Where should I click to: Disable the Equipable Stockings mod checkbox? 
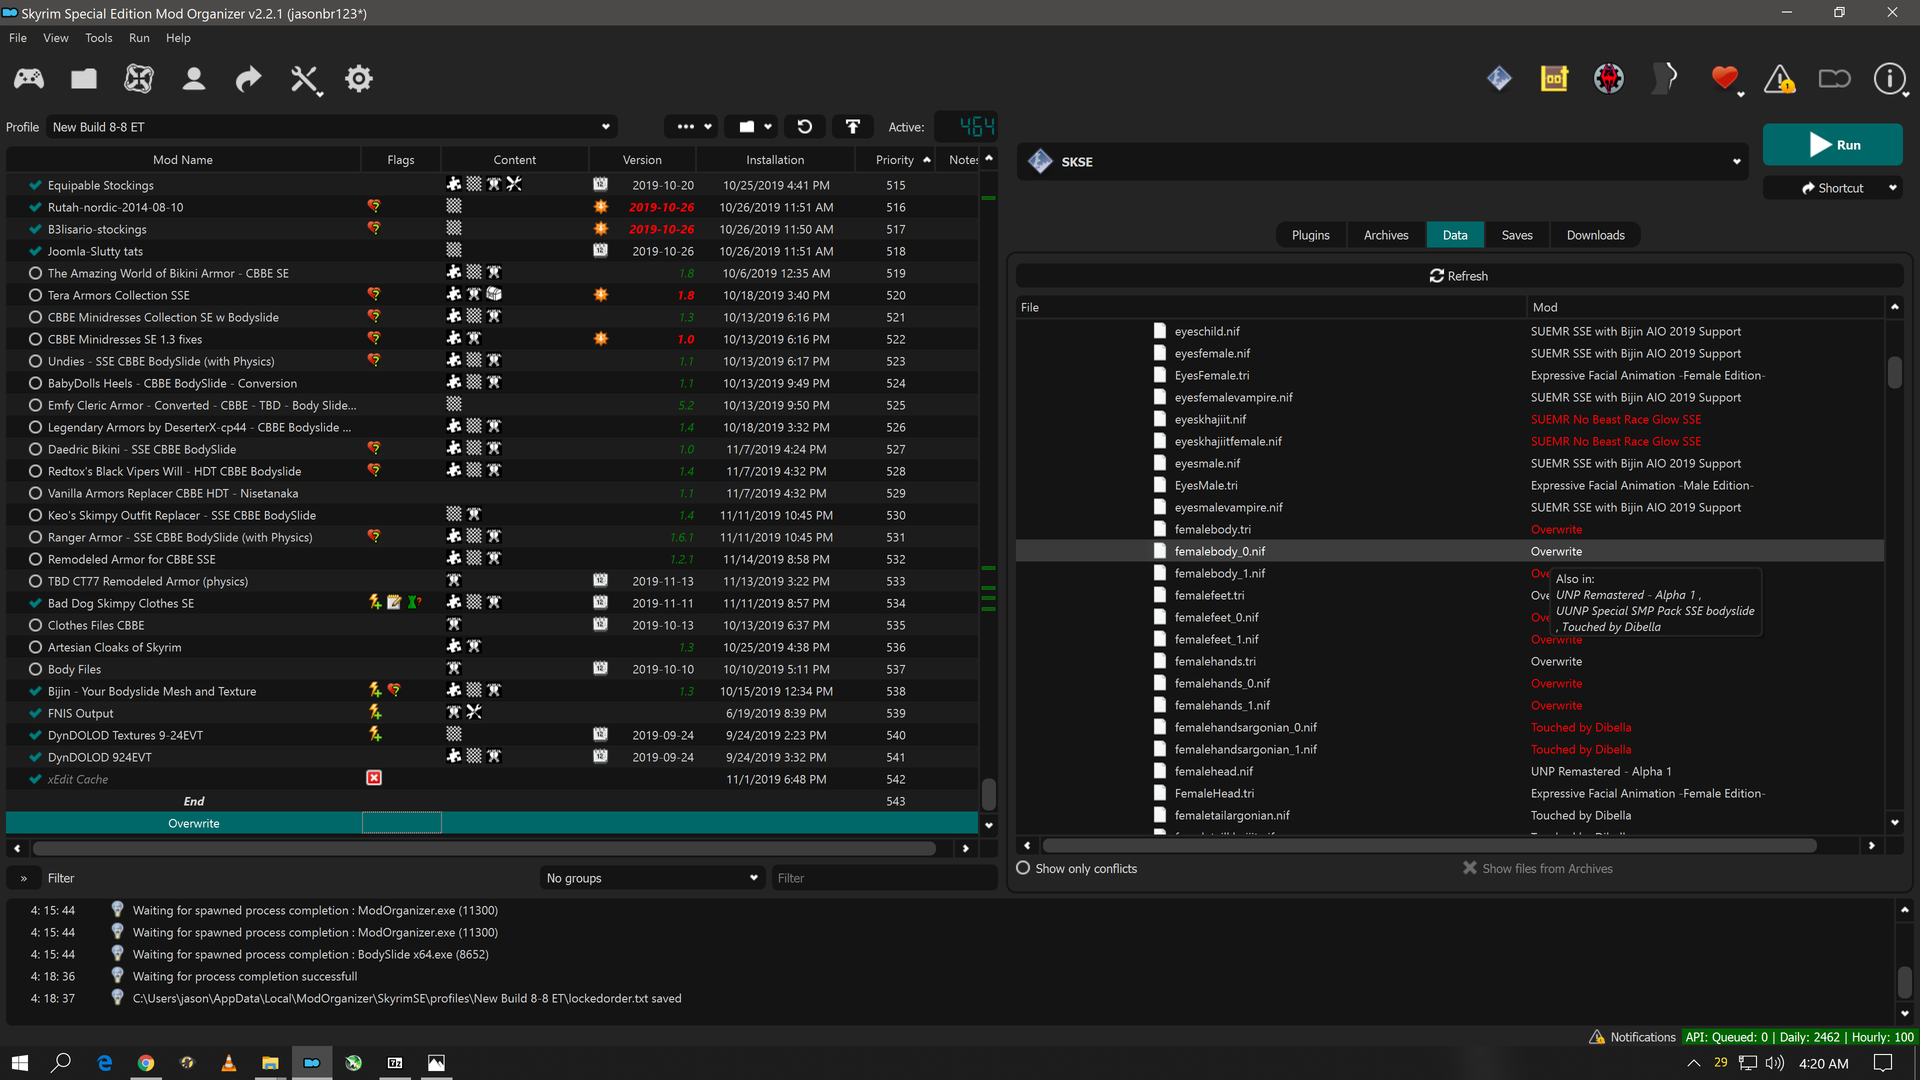pyautogui.click(x=35, y=185)
